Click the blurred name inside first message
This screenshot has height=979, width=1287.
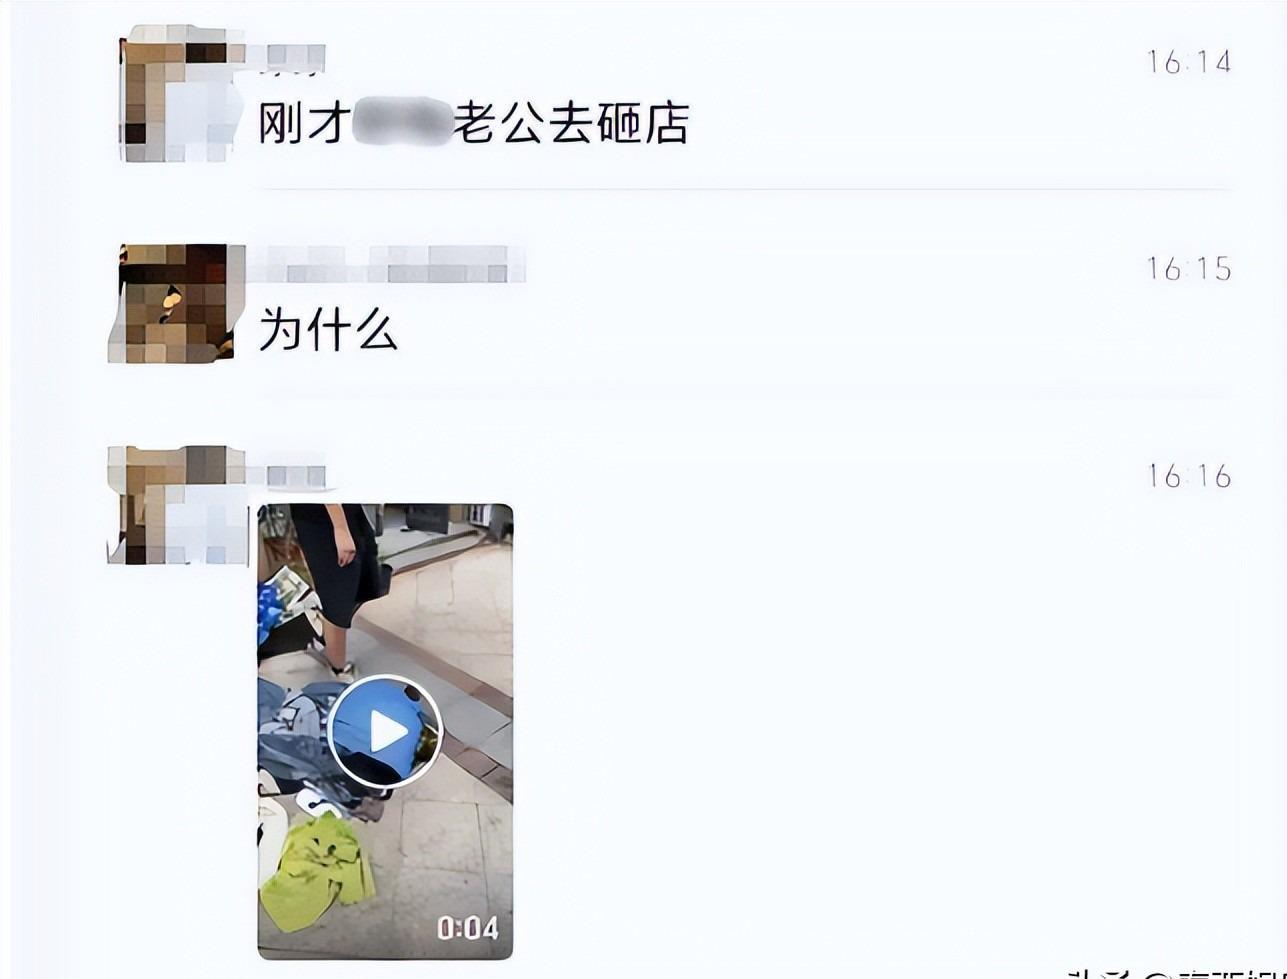(402, 122)
